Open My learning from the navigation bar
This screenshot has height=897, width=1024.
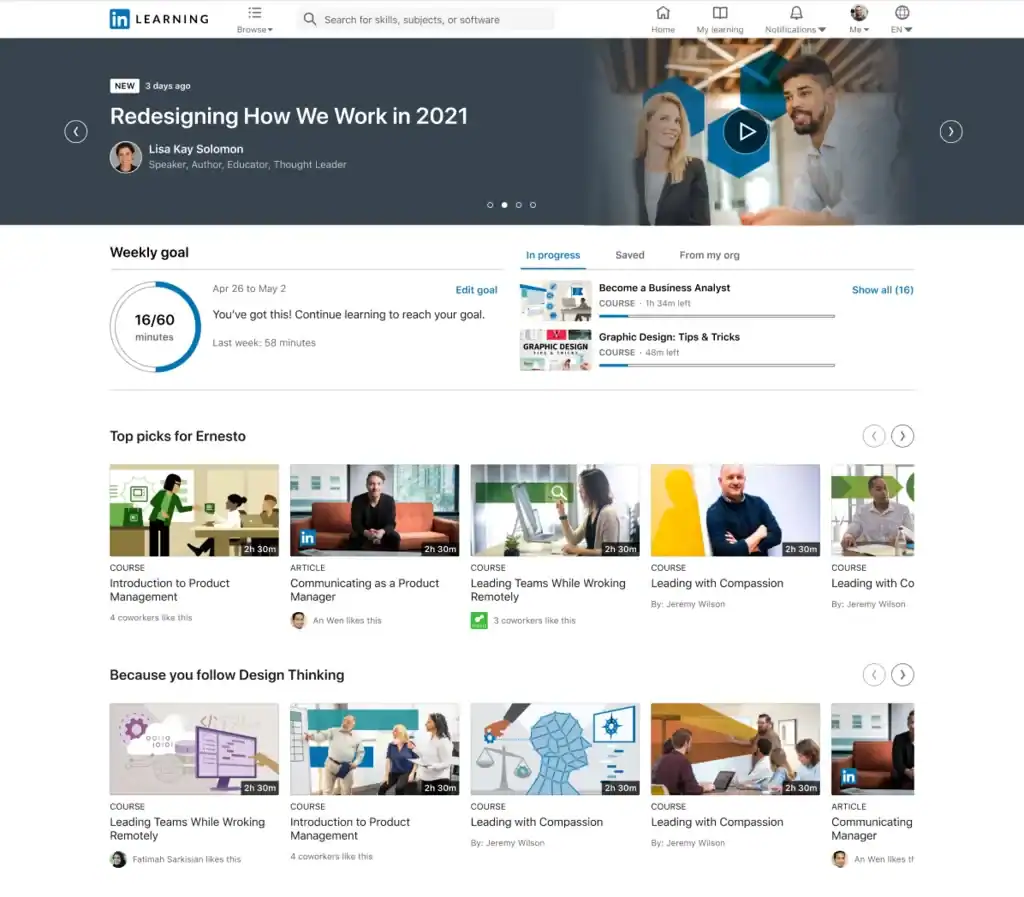pos(720,17)
